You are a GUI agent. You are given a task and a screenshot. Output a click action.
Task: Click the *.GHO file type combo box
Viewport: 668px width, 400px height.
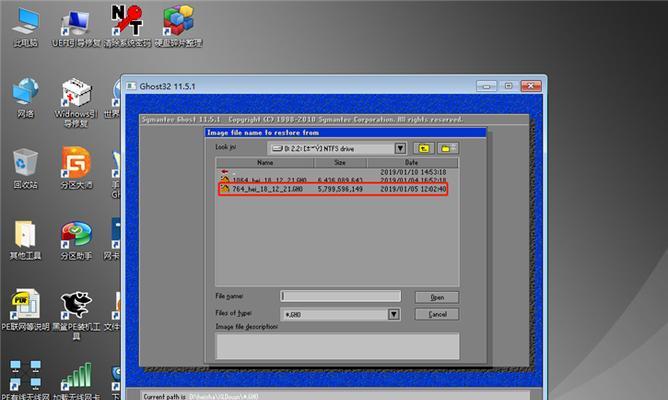click(340, 314)
